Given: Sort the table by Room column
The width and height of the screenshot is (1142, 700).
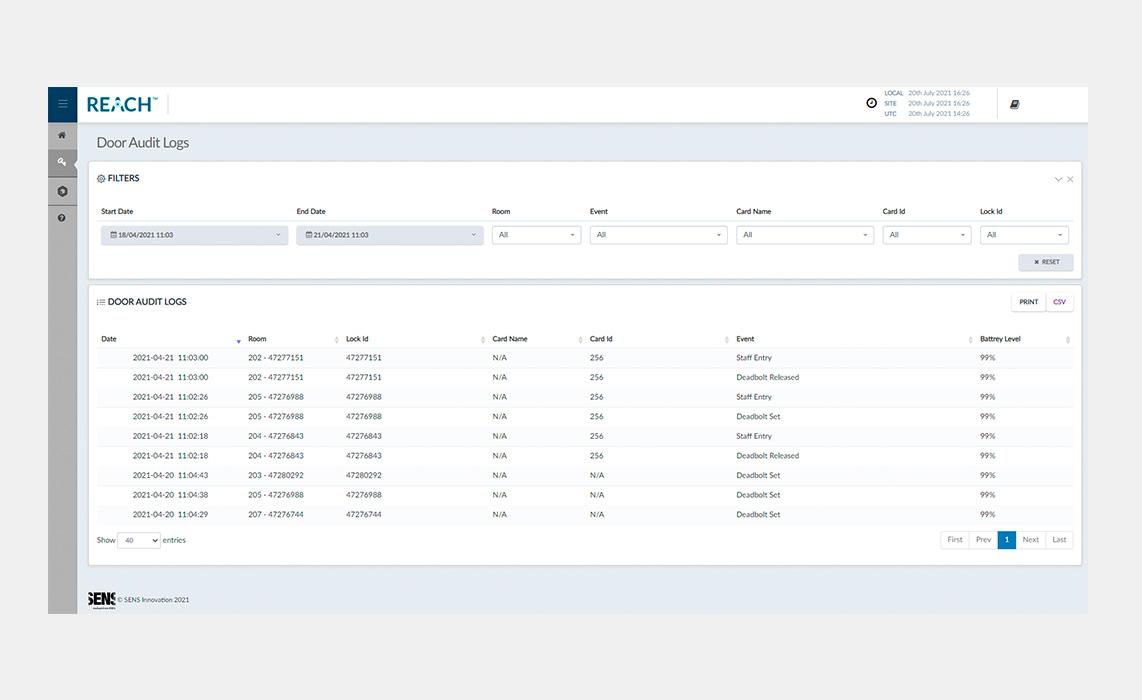Looking at the screenshot, I should click(293, 339).
